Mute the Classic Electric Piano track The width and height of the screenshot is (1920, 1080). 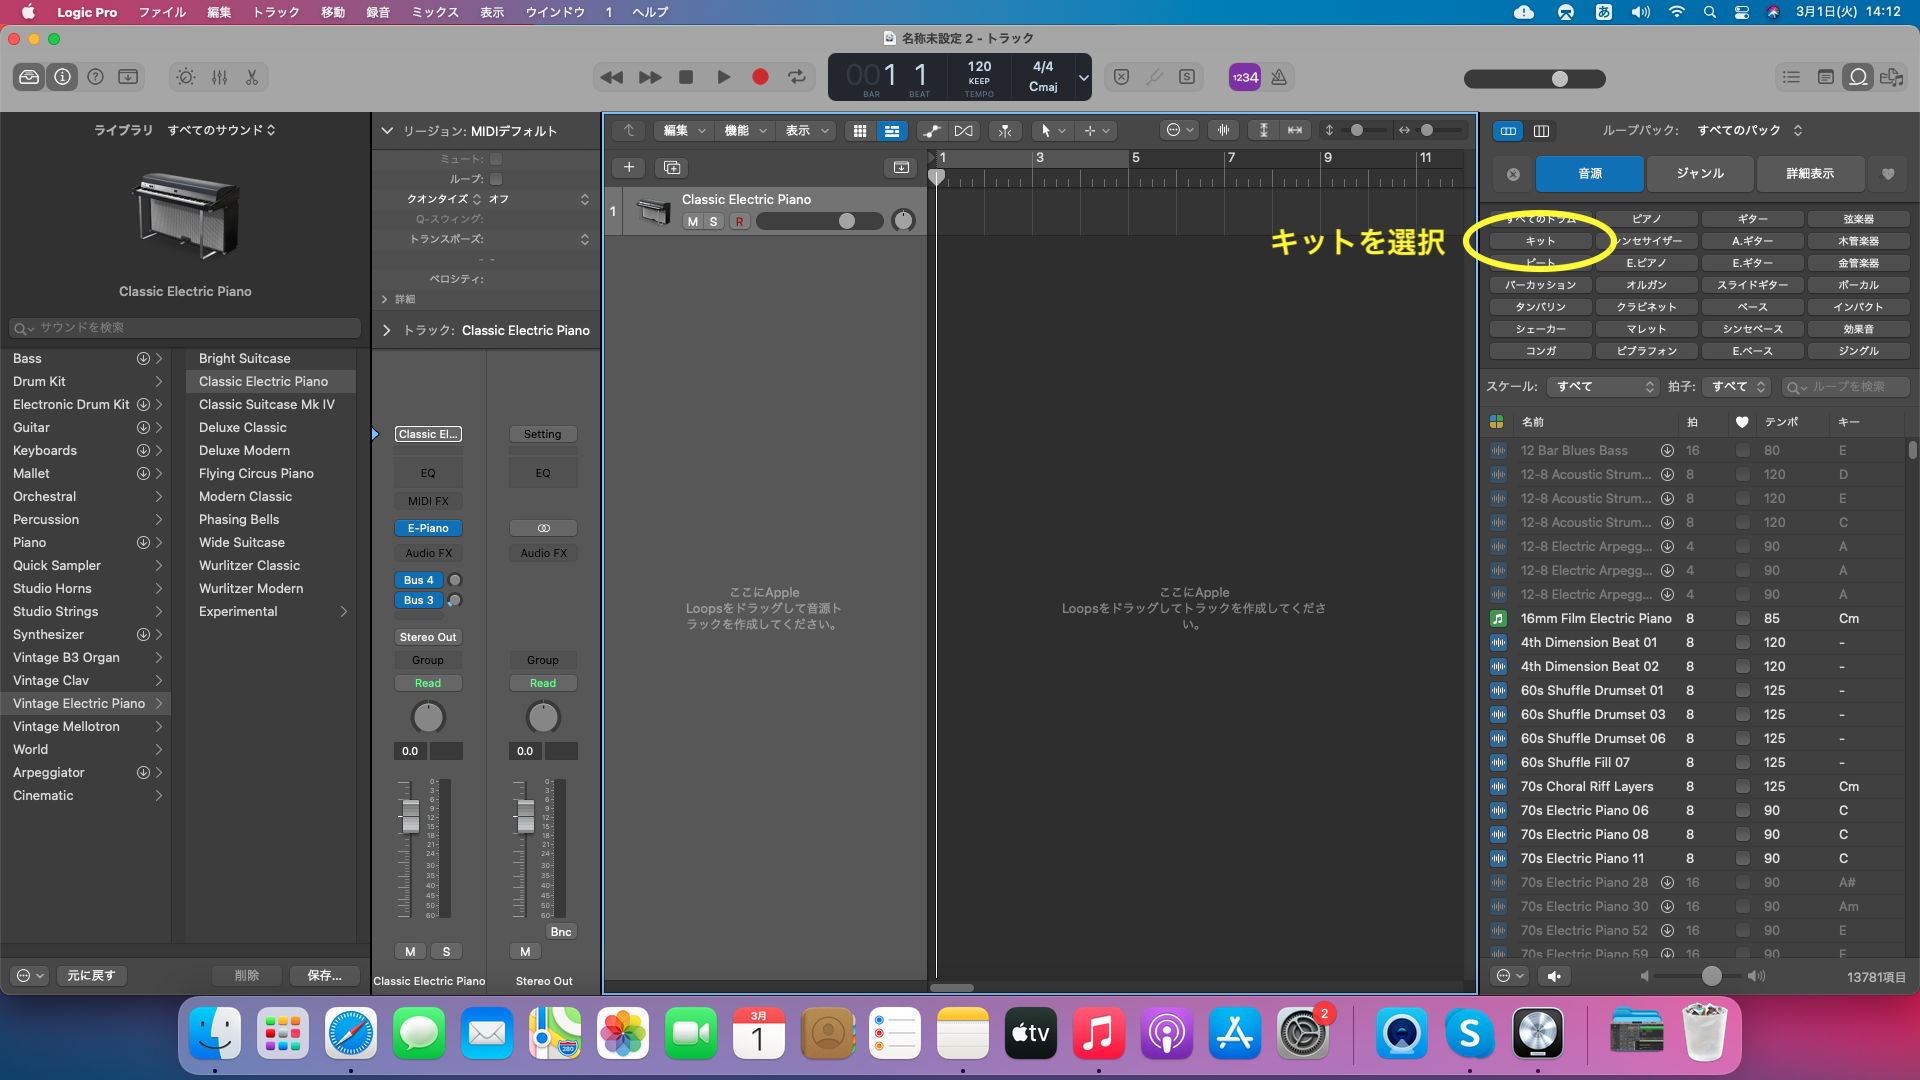(x=692, y=222)
